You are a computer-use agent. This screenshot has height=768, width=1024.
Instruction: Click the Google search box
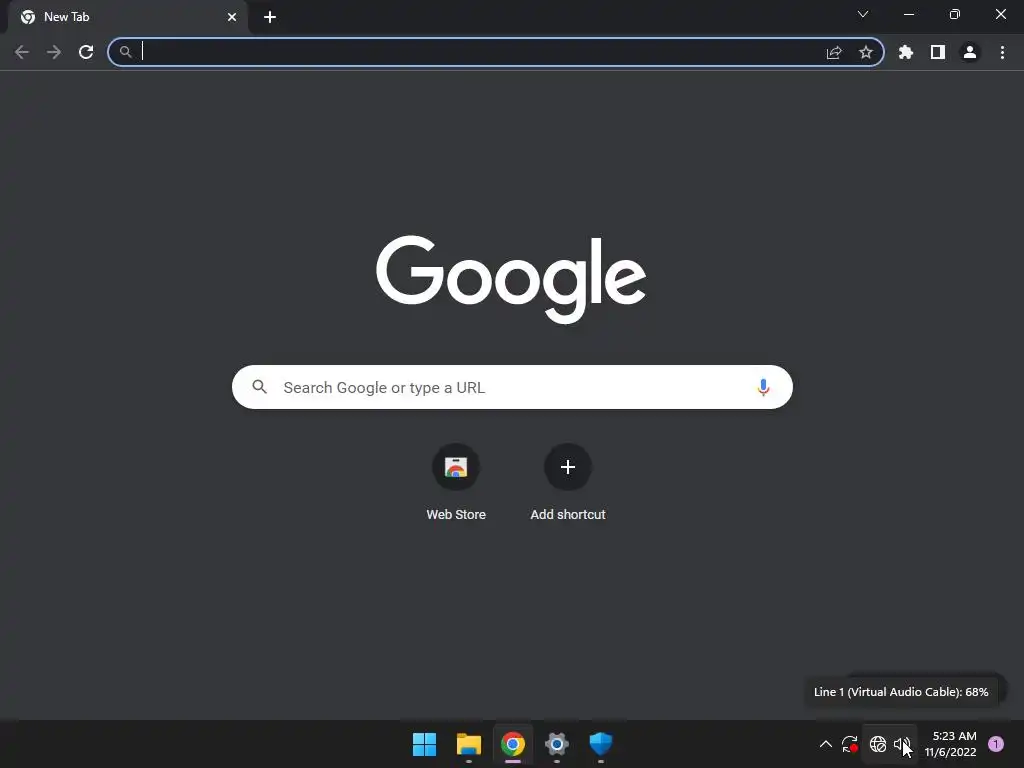tap(512, 387)
